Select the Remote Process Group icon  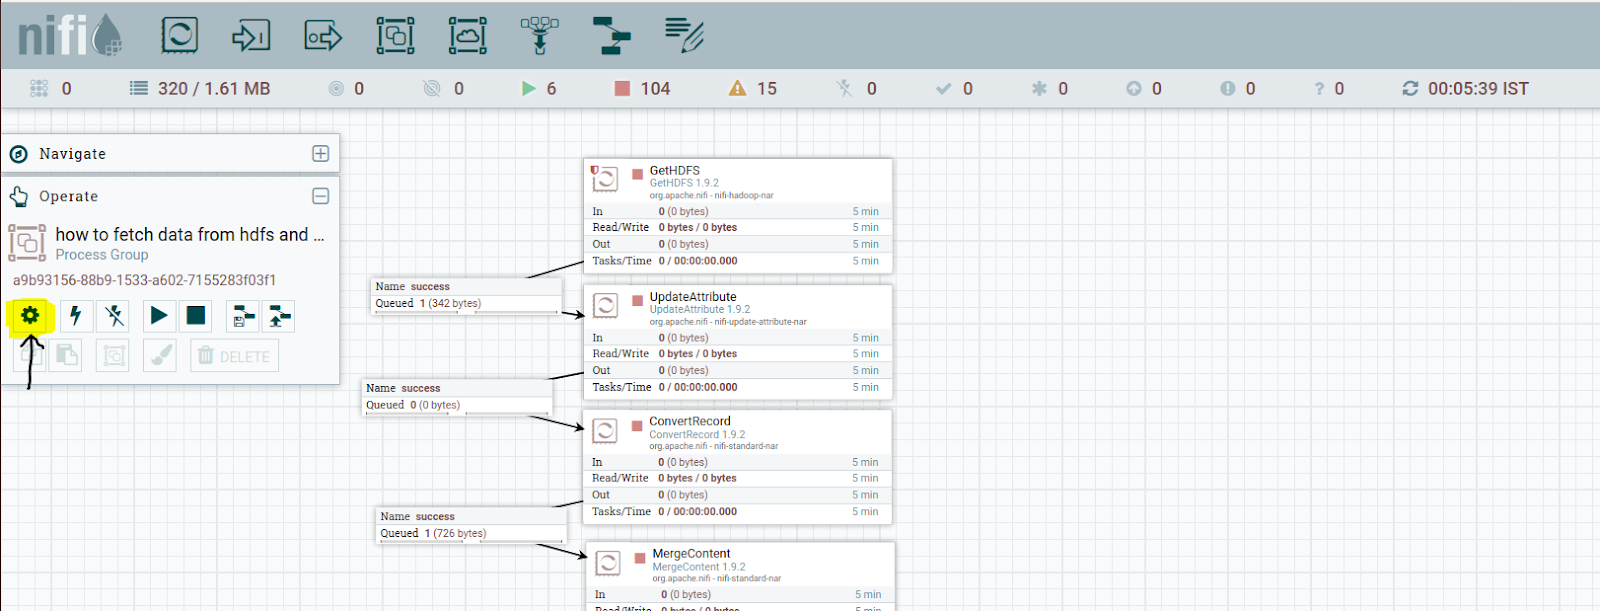467,36
